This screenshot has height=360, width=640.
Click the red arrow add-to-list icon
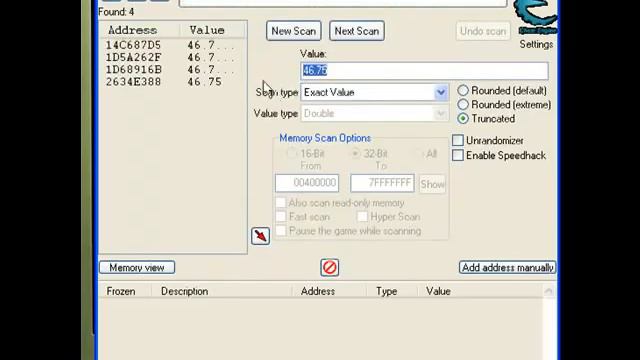tap(260, 236)
